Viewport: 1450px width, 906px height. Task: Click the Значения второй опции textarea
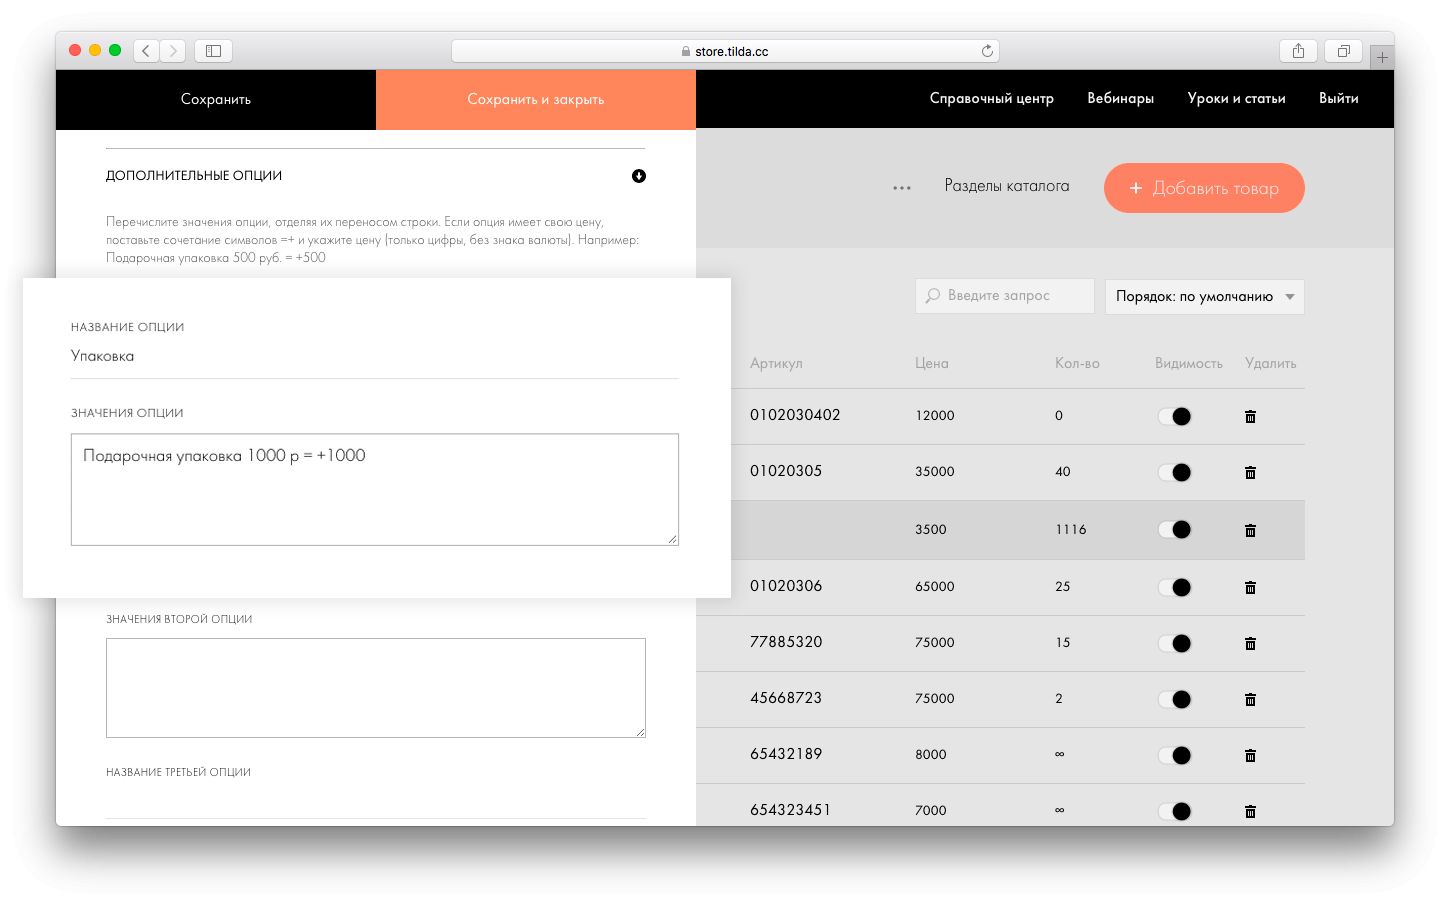(376, 688)
